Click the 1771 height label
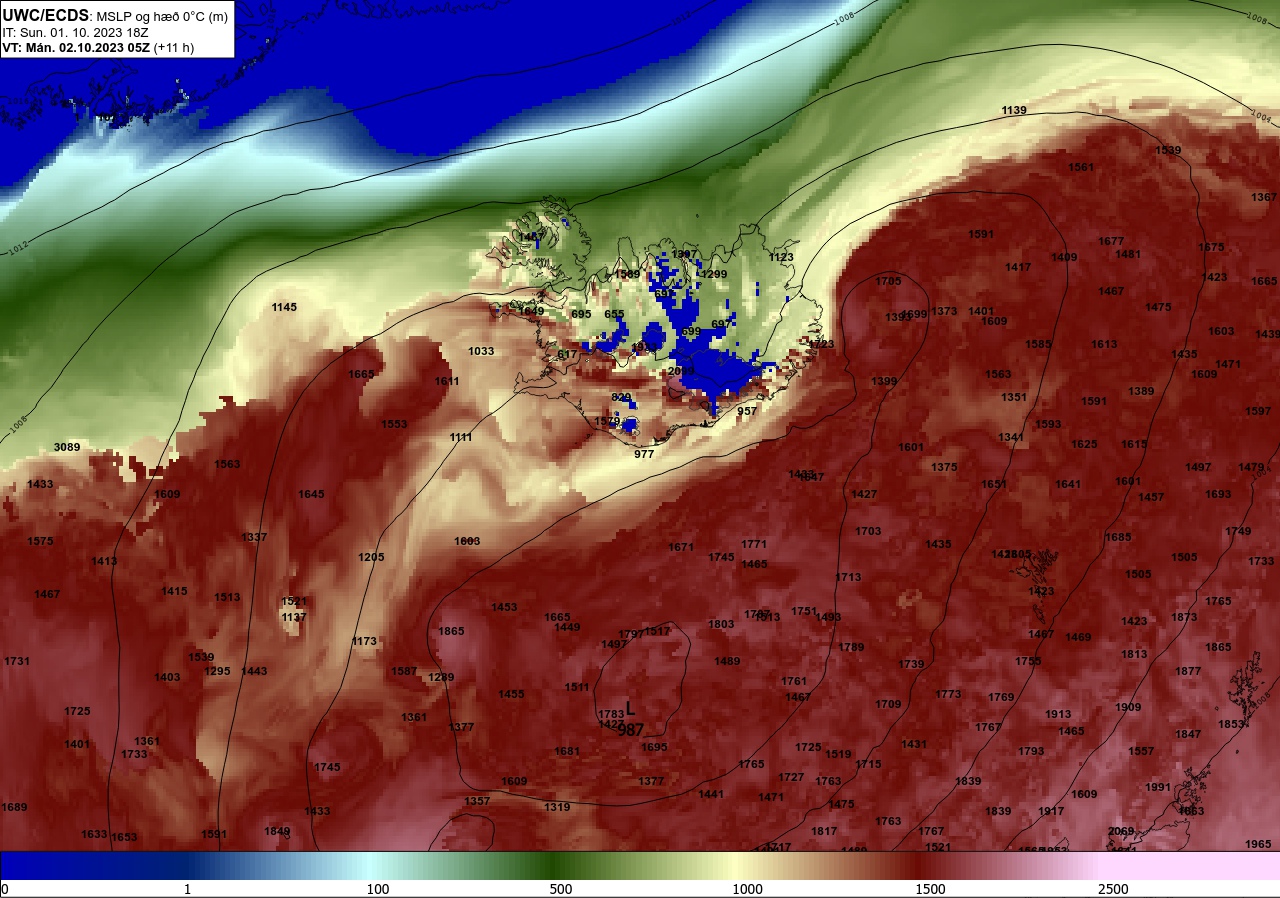Image resolution: width=1280 pixels, height=898 pixels. point(754,544)
